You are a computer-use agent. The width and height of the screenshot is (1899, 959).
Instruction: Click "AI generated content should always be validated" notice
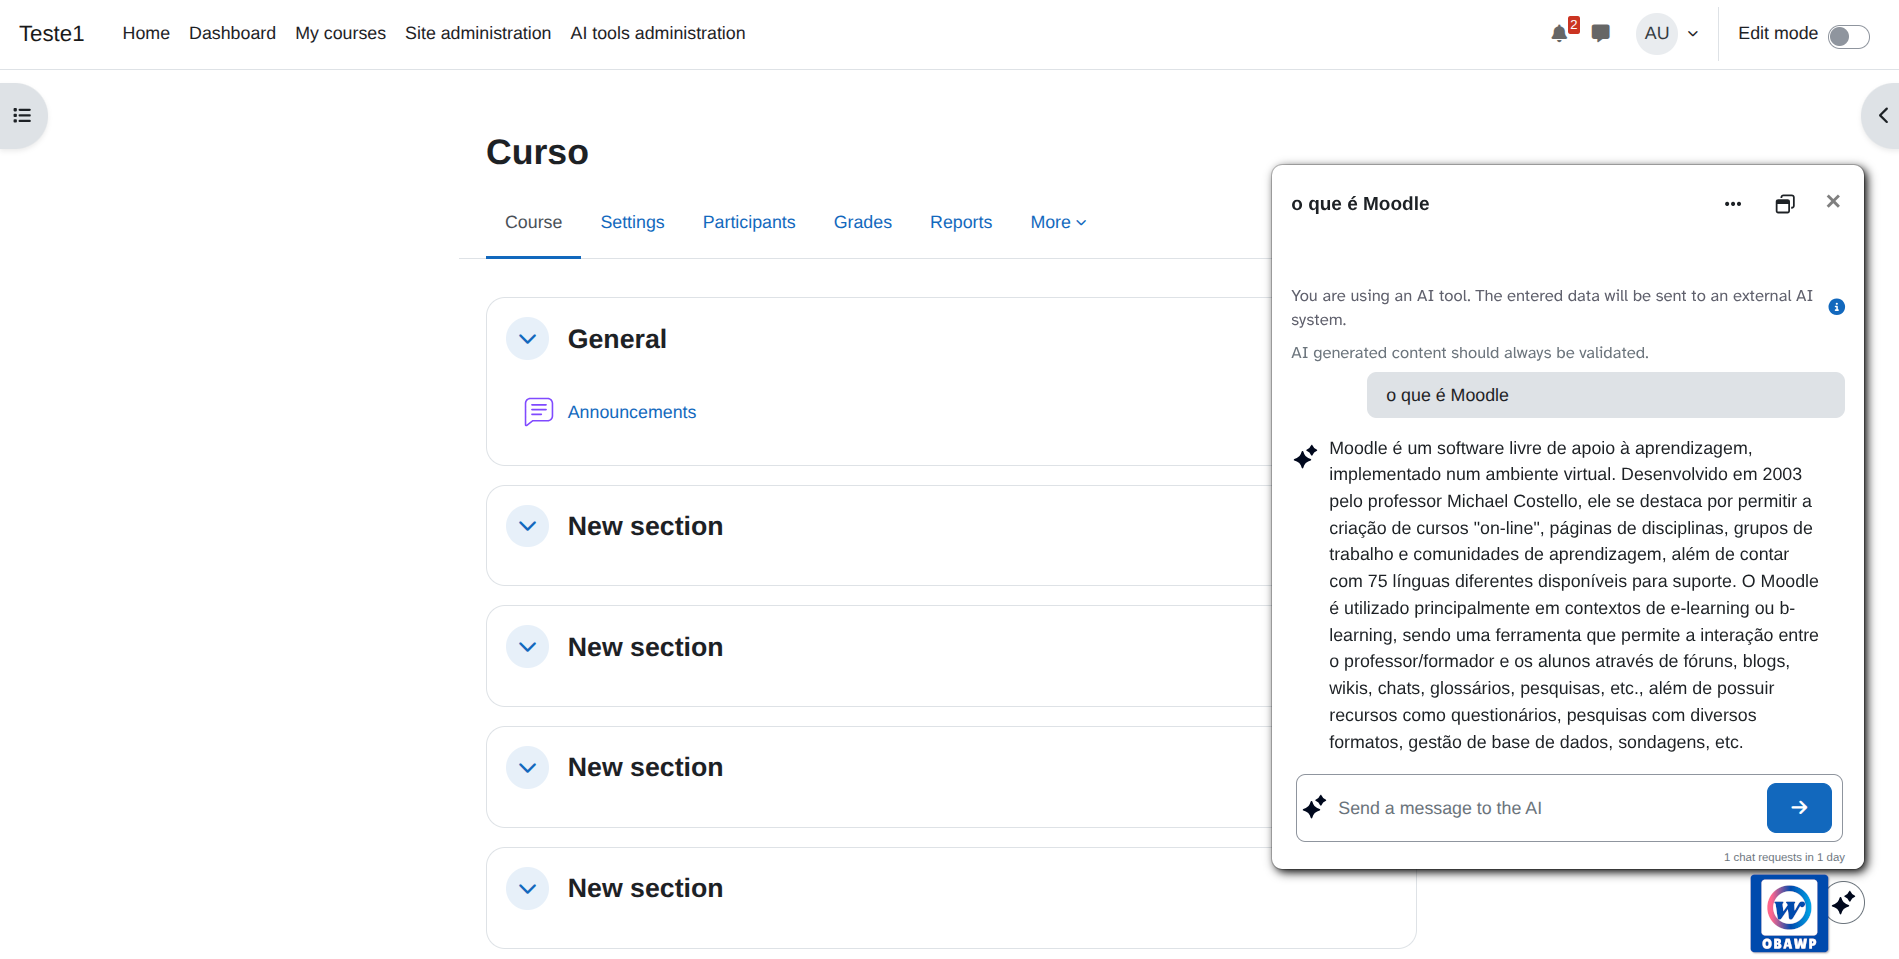point(1470,353)
